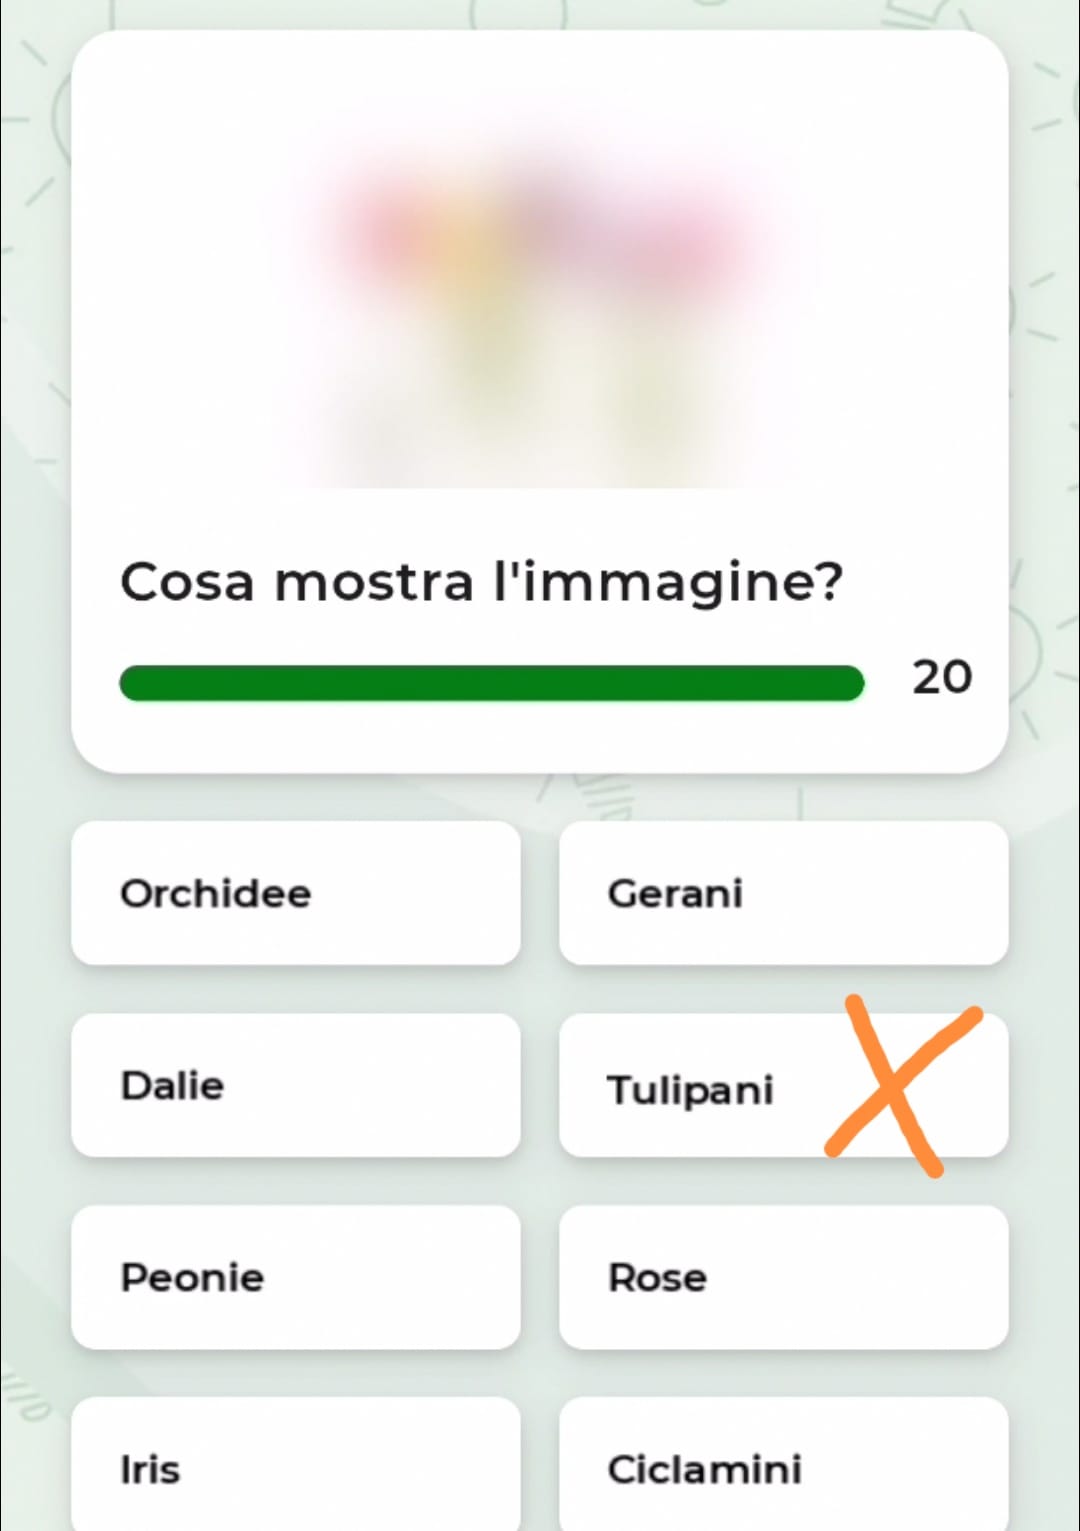Choose Rose as the answer
The height and width of the screenshot is (1531, 1080).
tap(783, 1277)
